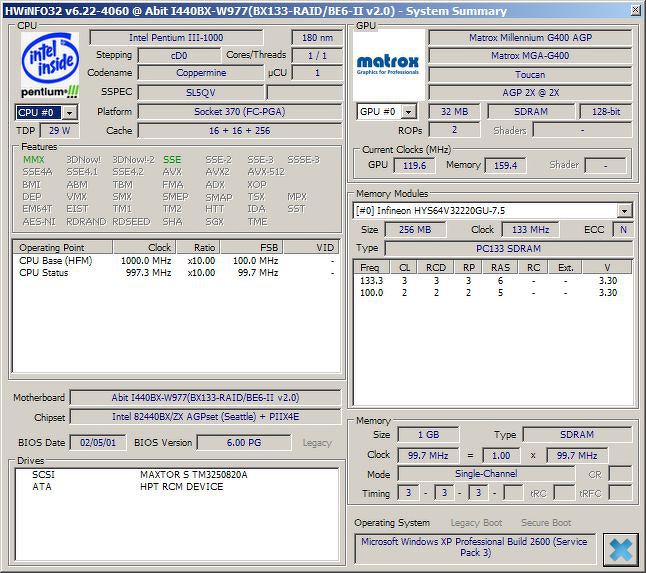The height and width of the screenshot is (573, 646).
Task: Click the 32 MB video memory field
Action: pyautogui.click(x=454, y=112)
